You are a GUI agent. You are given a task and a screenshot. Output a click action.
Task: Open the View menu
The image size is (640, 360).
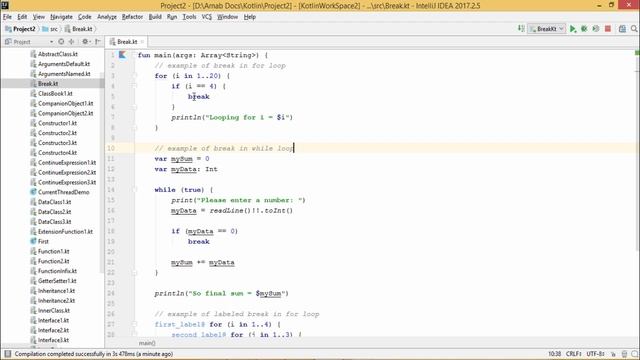[x=39, y=17]
